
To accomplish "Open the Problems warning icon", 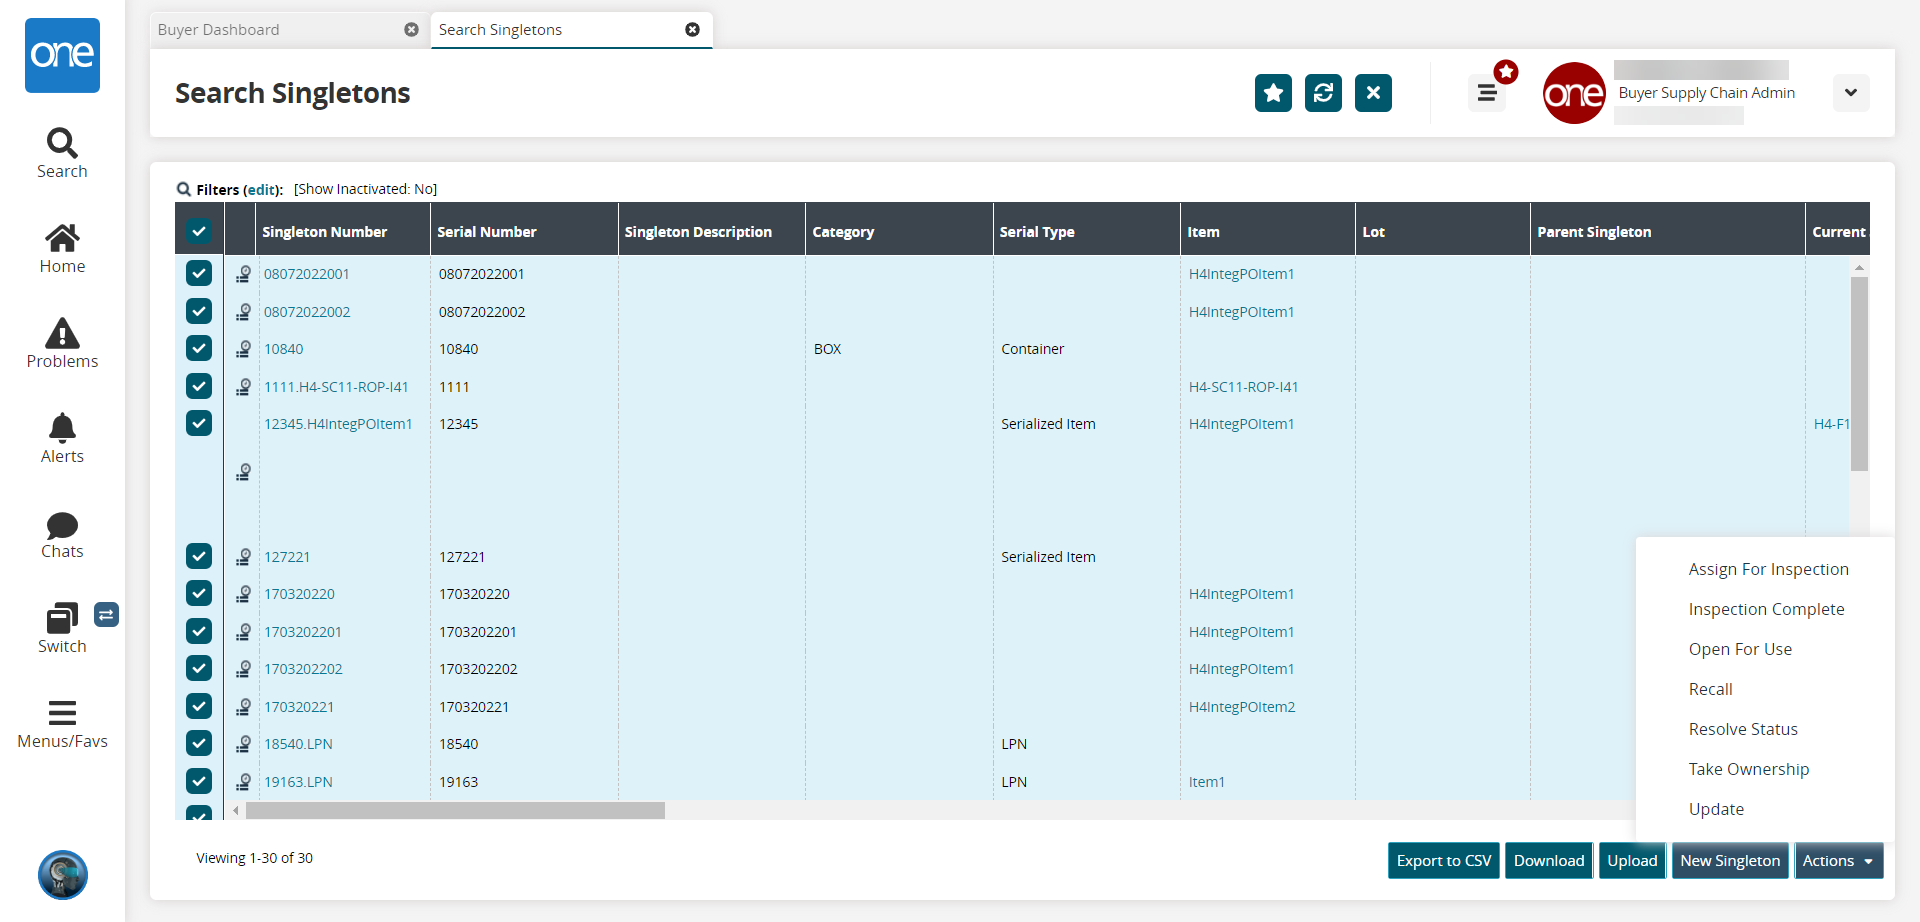I will coord(62,334).
